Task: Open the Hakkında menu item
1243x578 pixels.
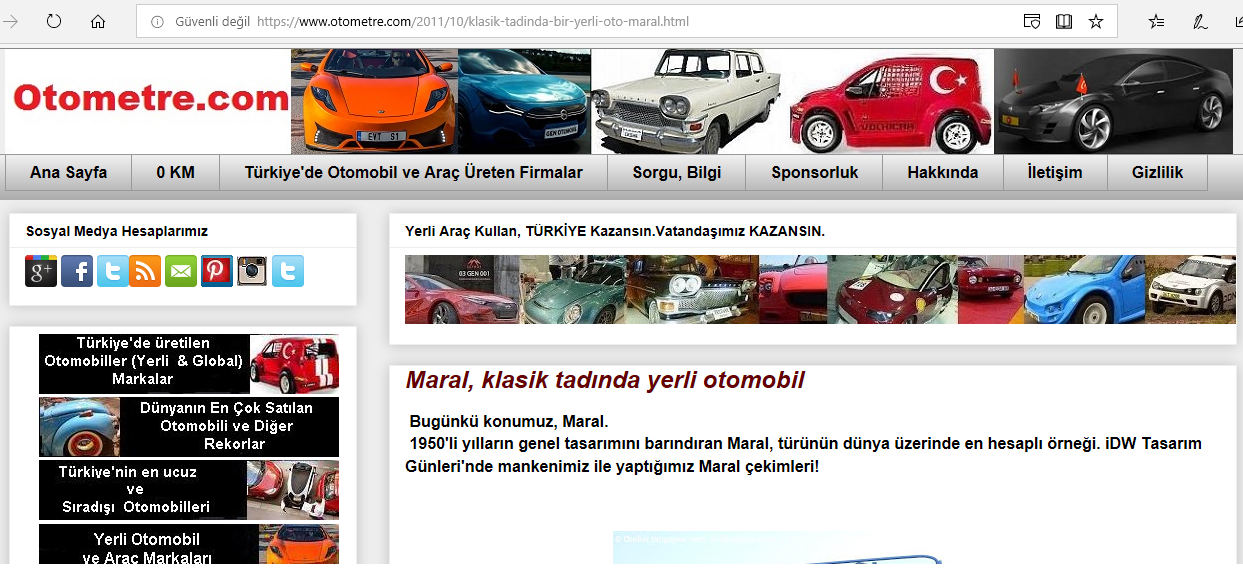Action: point(943,172)
